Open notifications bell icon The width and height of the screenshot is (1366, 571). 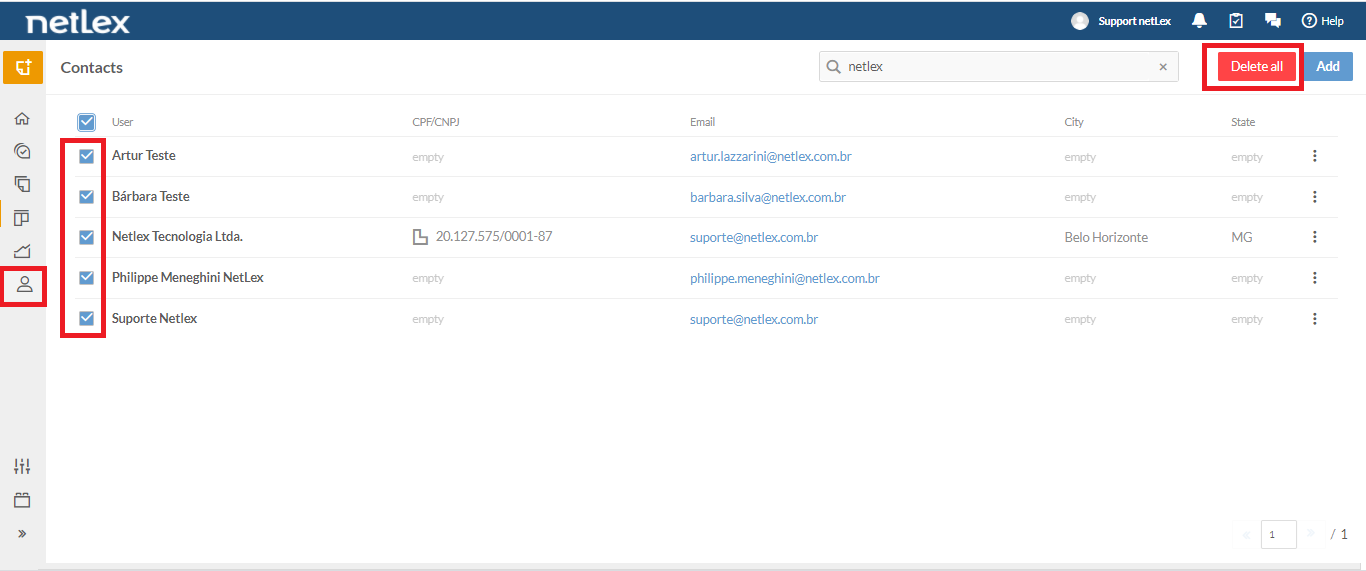1200,21
